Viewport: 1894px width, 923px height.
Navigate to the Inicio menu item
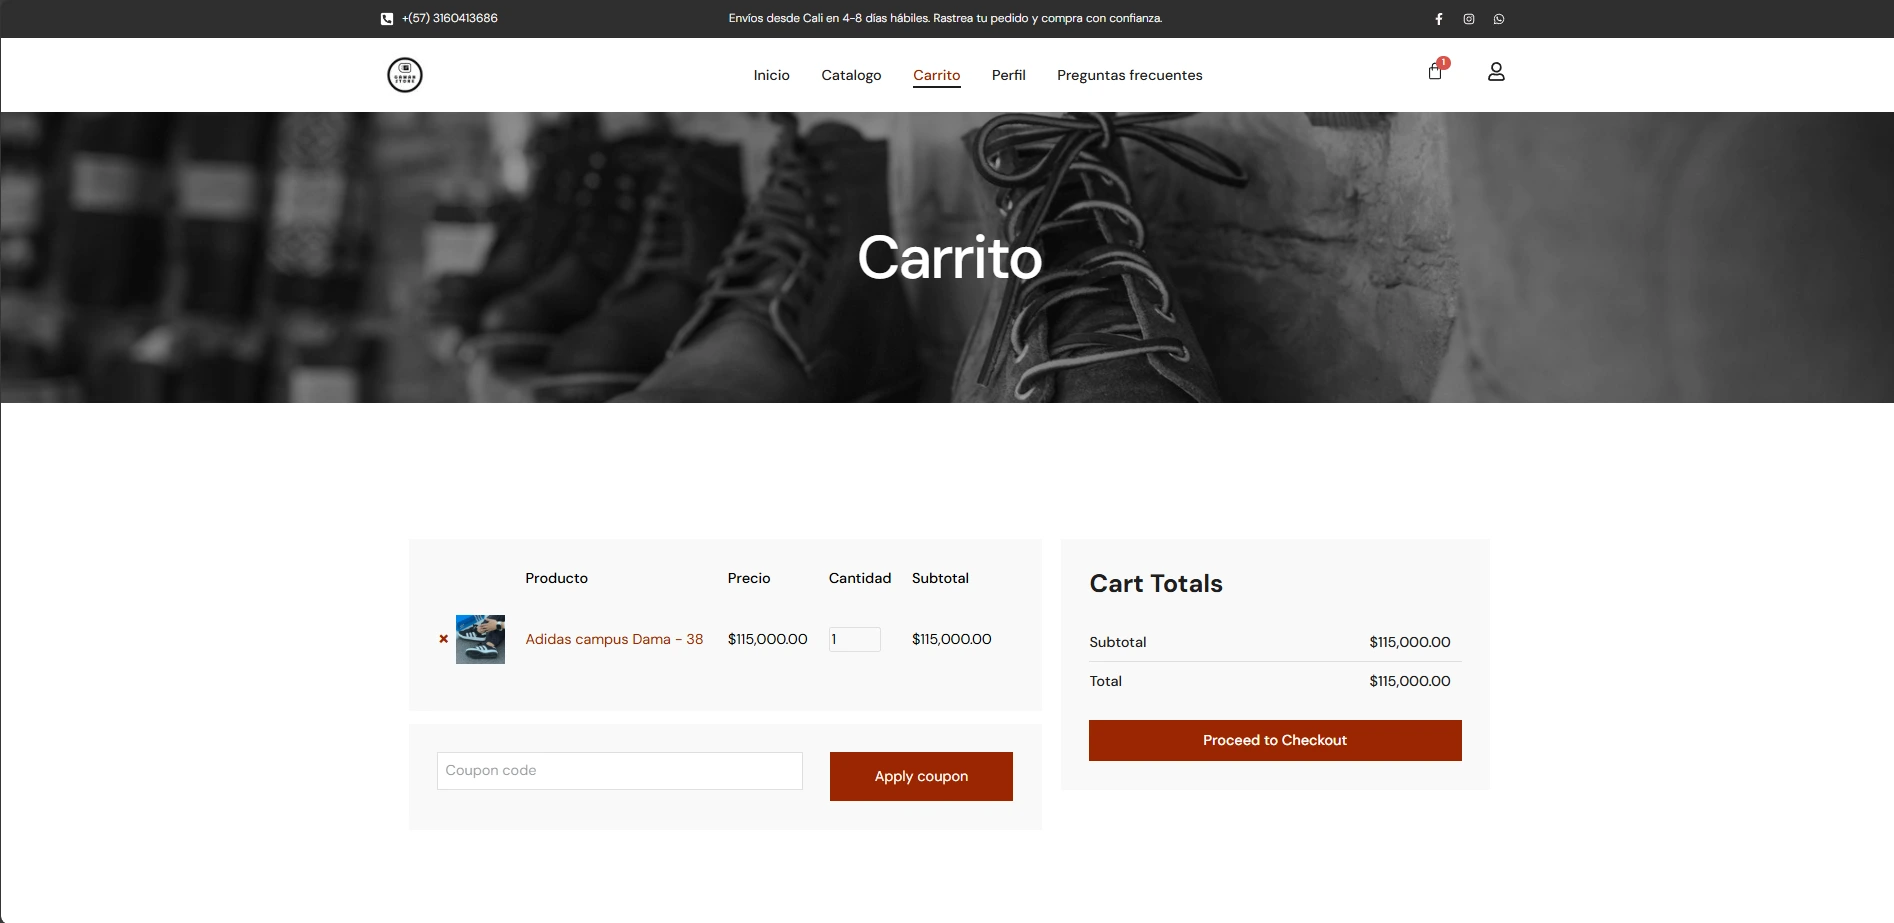pos(771,75)
